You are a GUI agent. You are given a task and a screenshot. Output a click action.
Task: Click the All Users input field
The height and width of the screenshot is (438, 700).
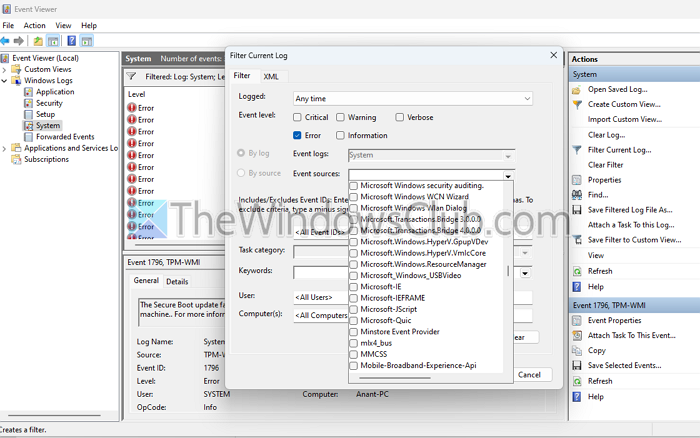[x=321, y=297]
